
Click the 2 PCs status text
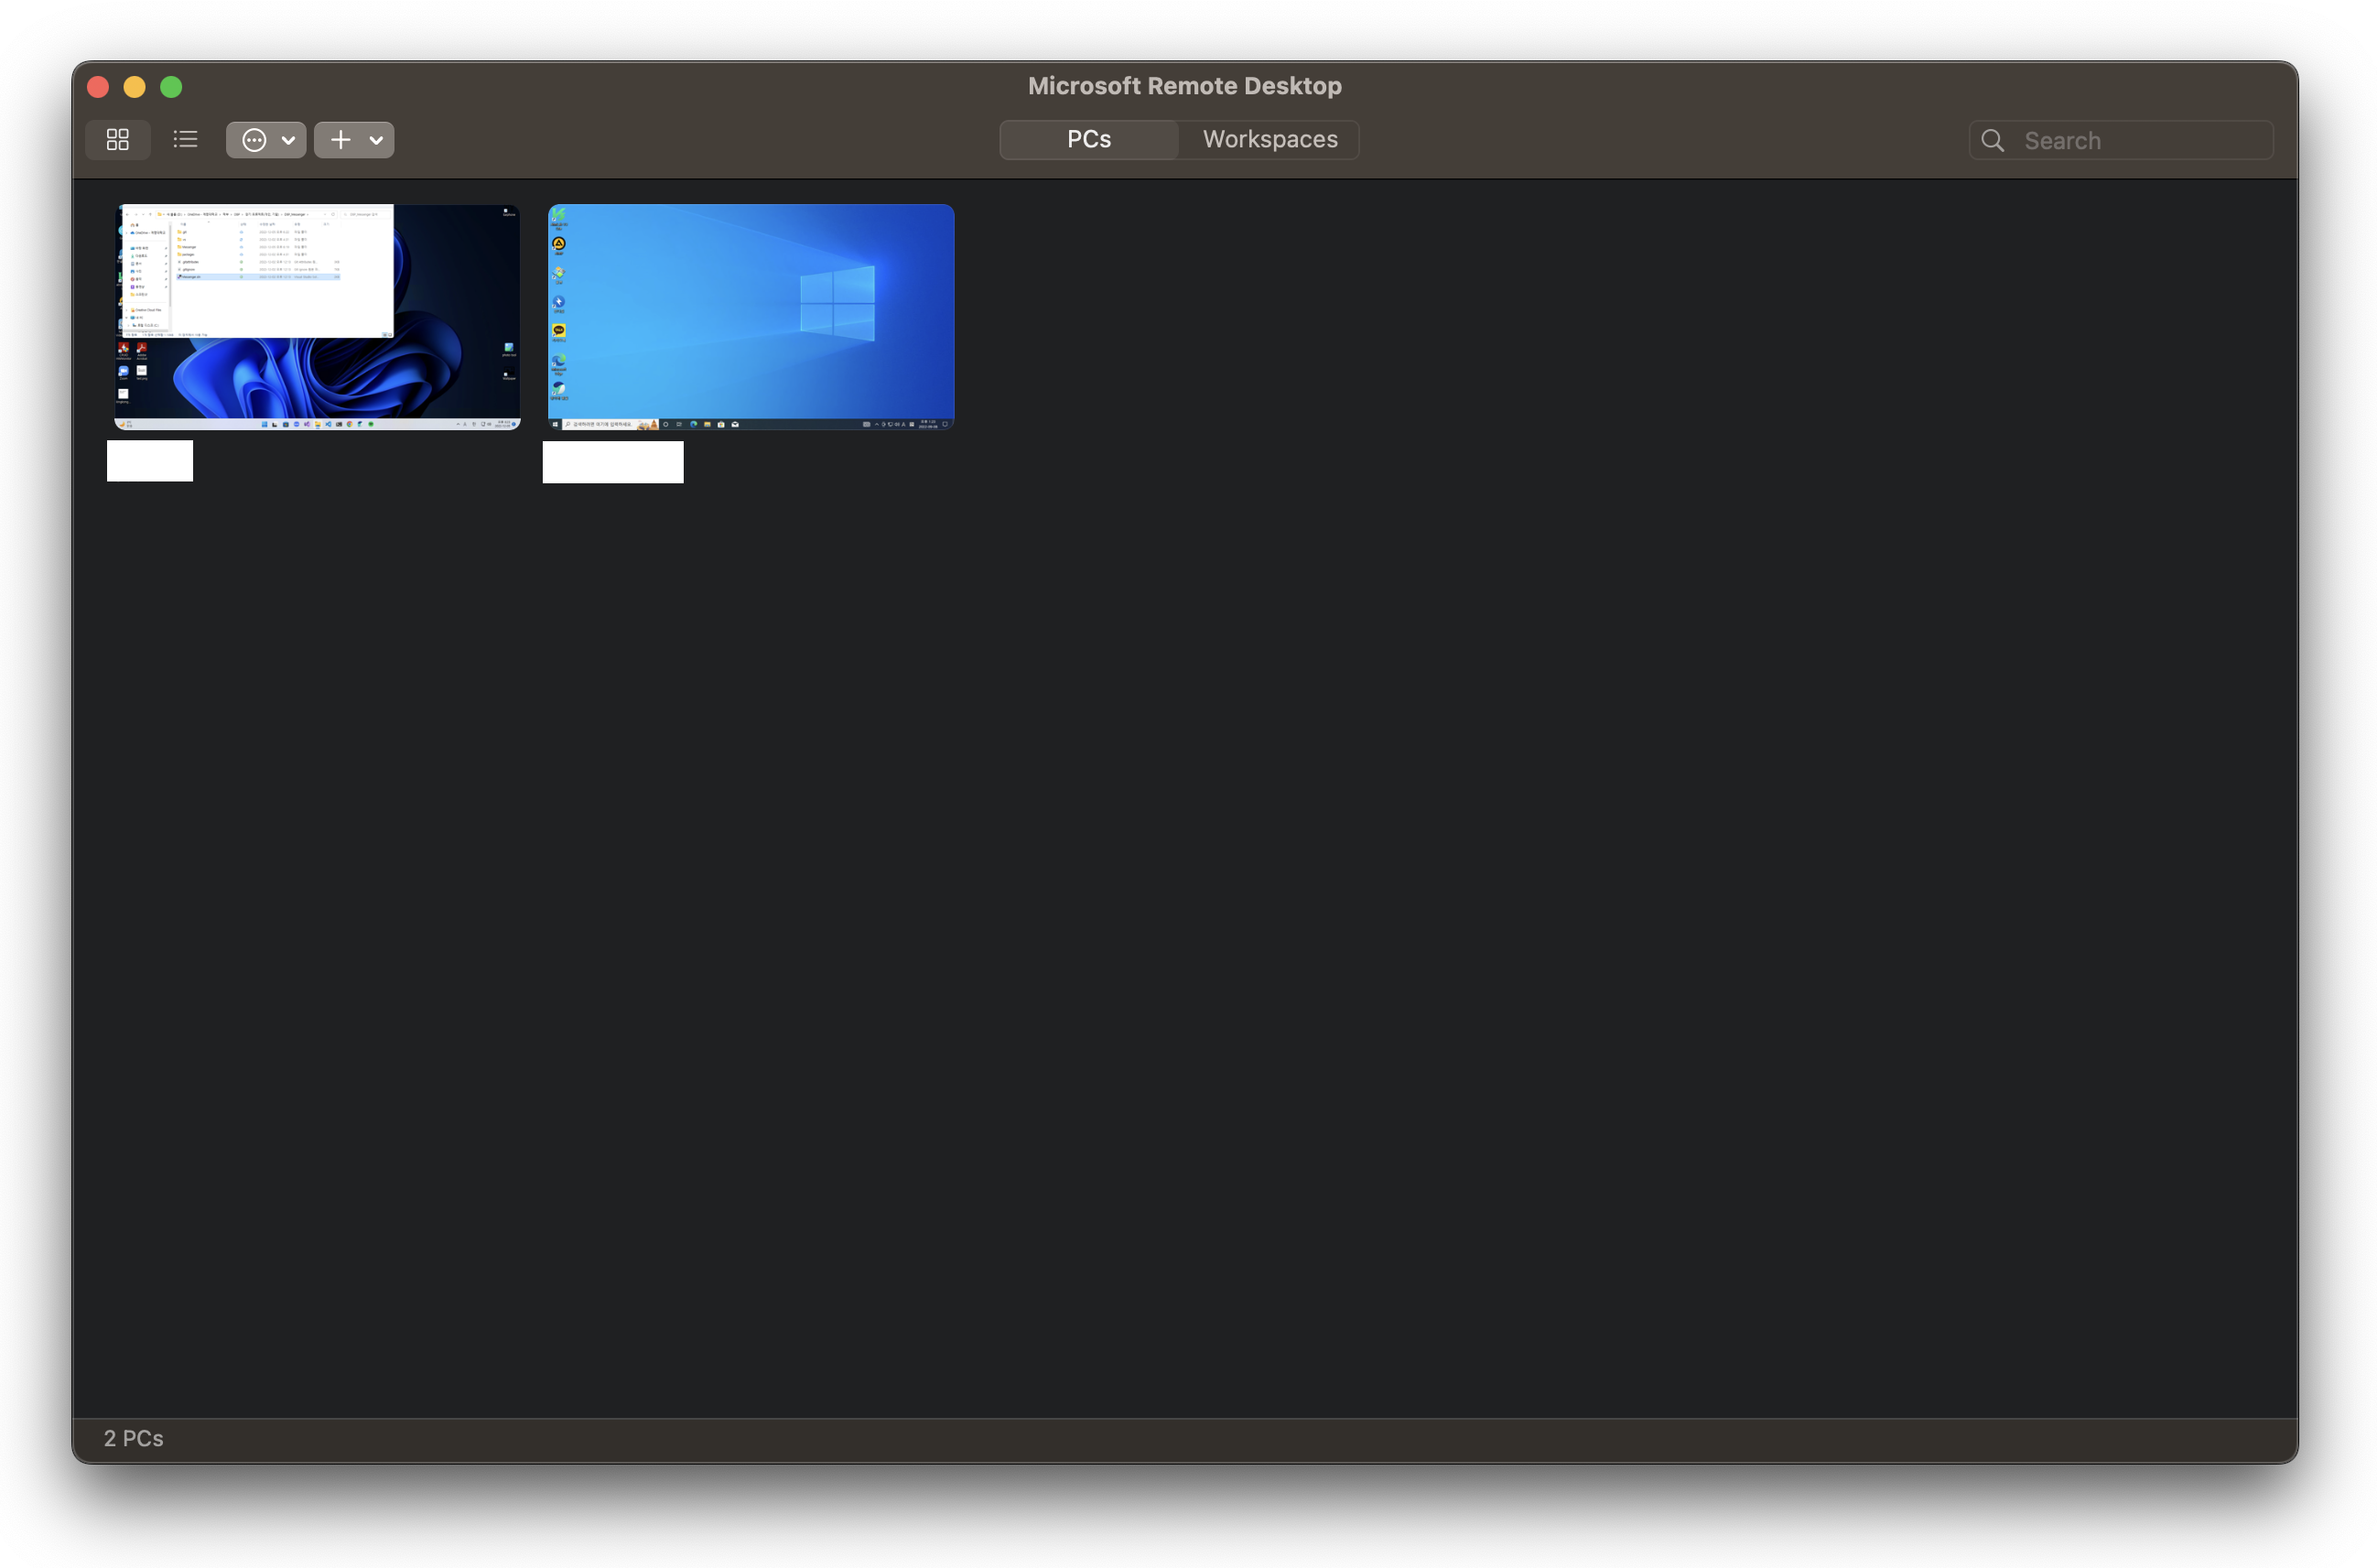coord(134,1438)
